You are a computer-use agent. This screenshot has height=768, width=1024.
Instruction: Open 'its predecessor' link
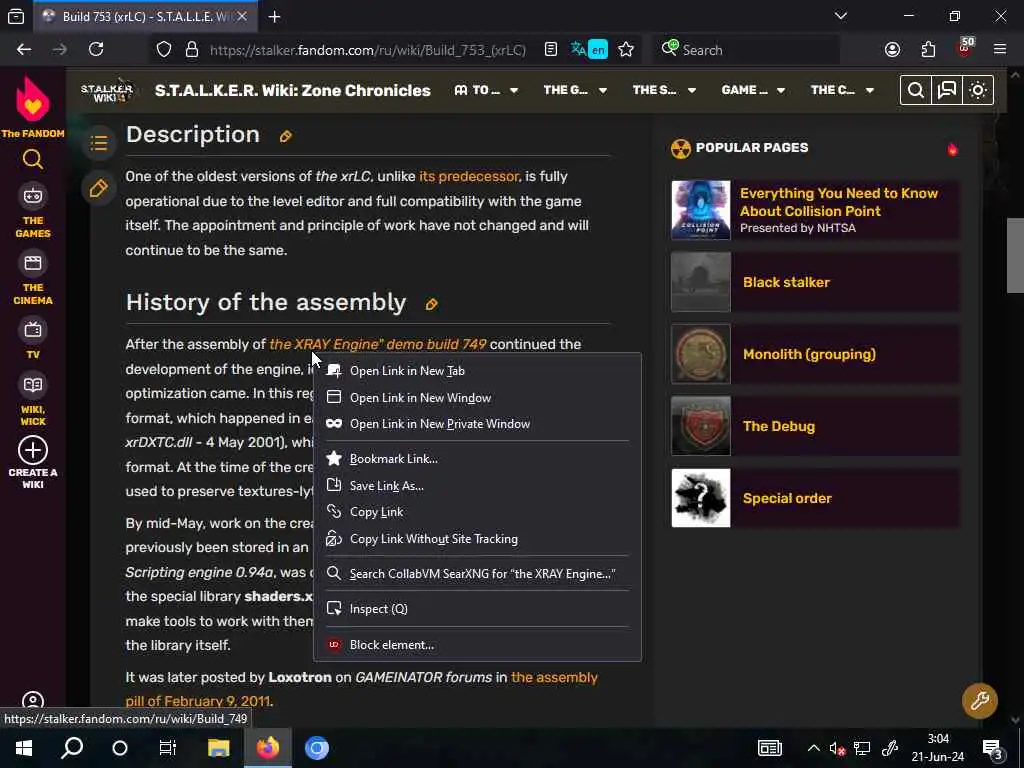click(x=469, y=176)
